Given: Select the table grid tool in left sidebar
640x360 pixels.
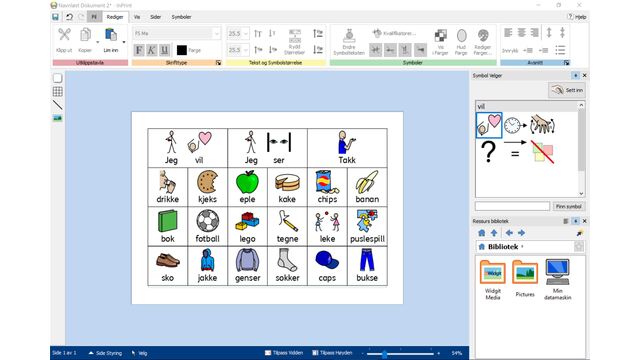Looking at the screenshot, I should (58, 91).
